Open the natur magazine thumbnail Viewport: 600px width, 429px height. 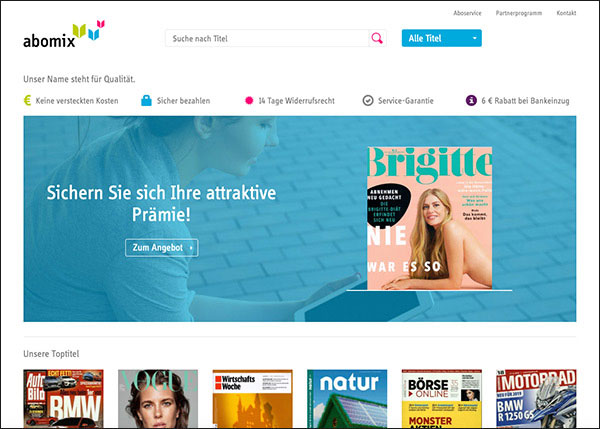click(x=347, y=398)
